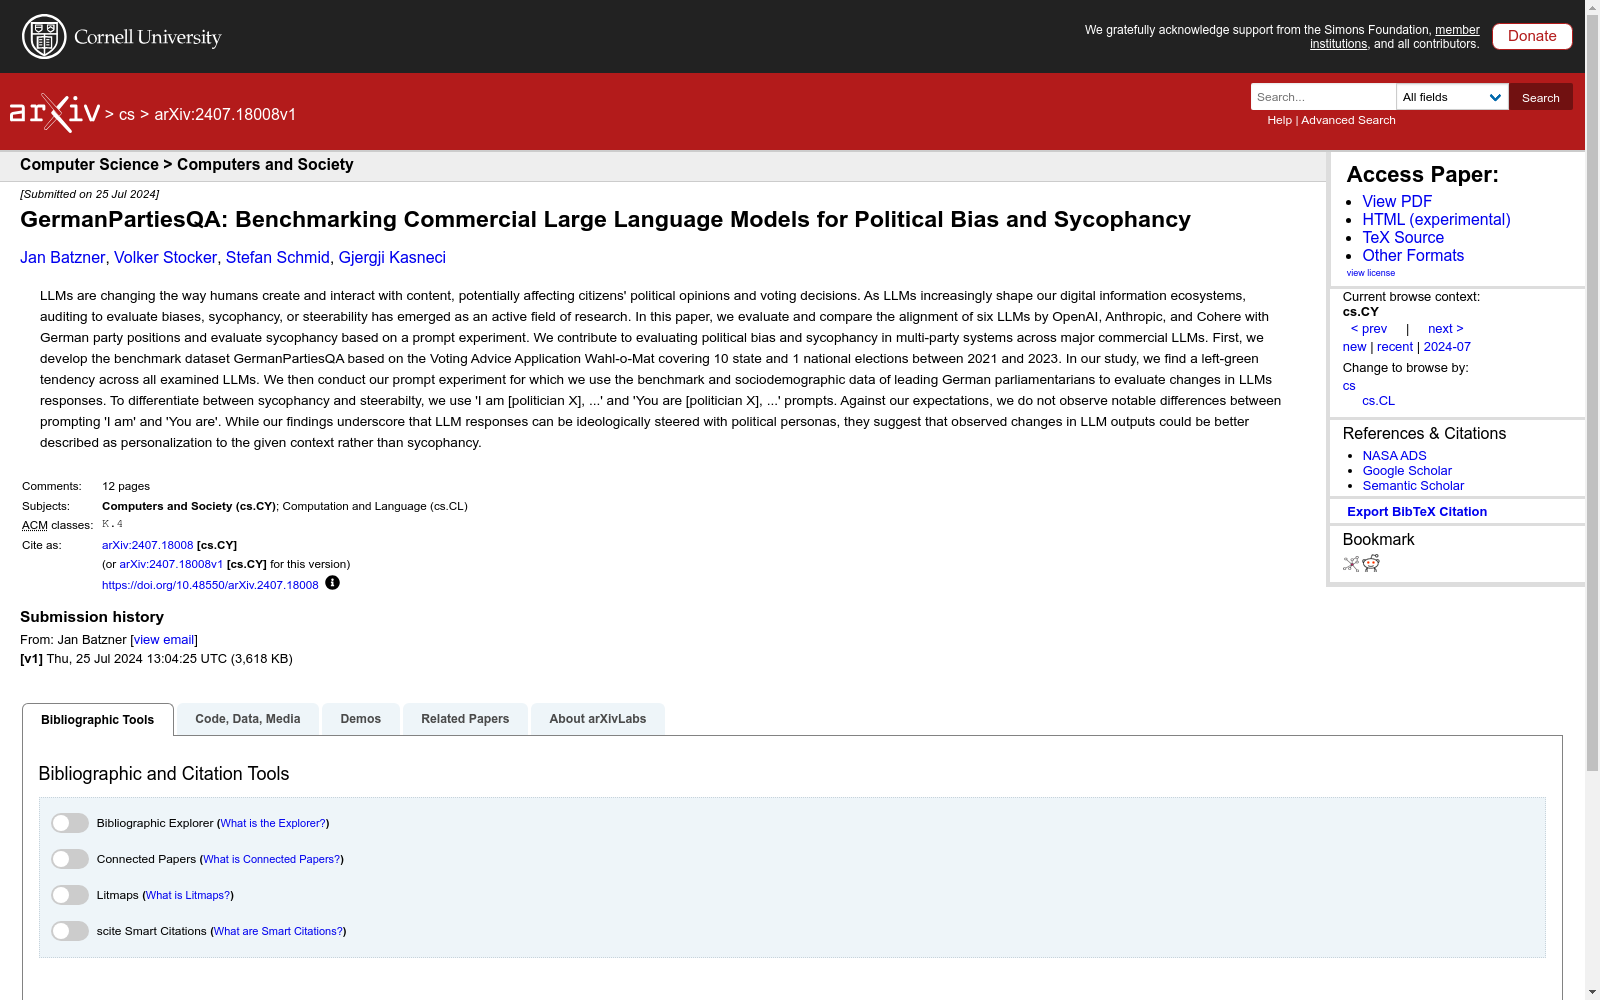Open NASA ADS references link
Image resolution: width=1600 pixels, height=1000 pixels.
click(1394, 456)
